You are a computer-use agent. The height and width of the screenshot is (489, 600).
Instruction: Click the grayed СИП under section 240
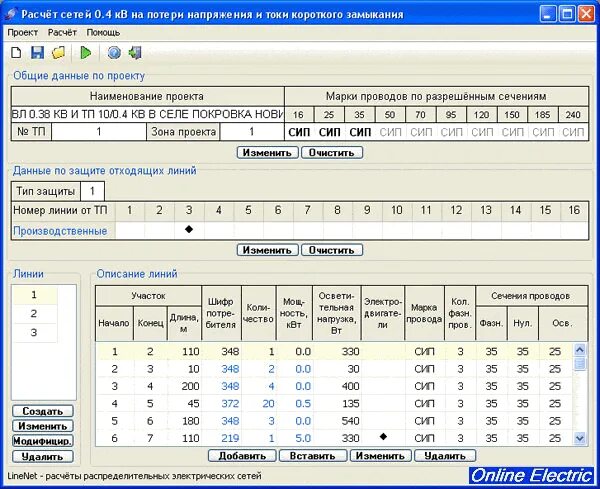pyautogui.click(x=573, y=132)
